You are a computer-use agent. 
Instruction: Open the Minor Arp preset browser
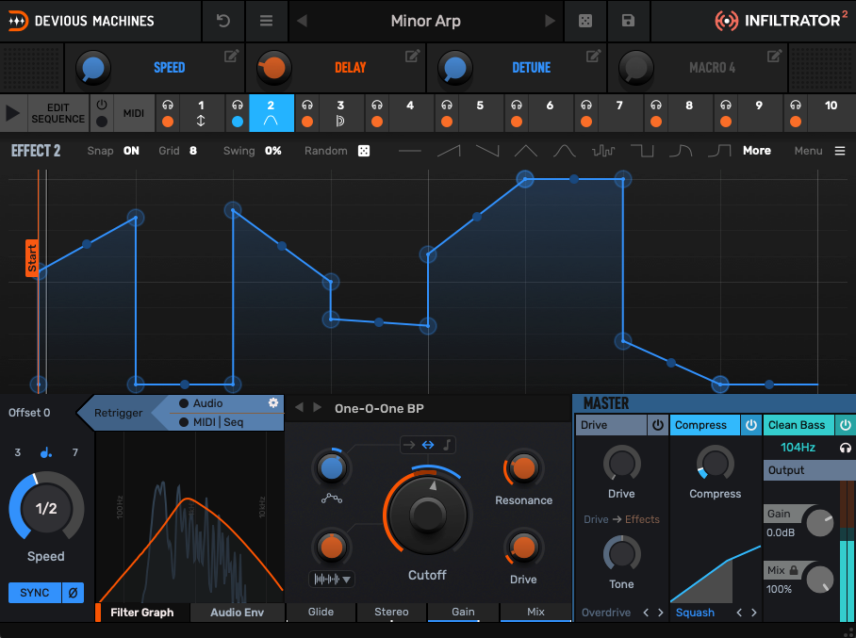point(426,21)
